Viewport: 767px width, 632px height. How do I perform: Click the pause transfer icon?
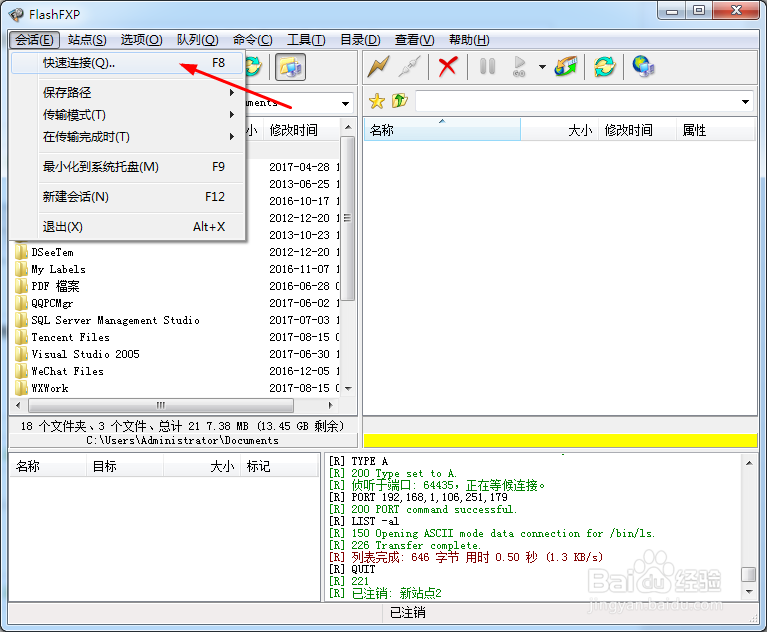pyautogui.click(x=487, y=67)
